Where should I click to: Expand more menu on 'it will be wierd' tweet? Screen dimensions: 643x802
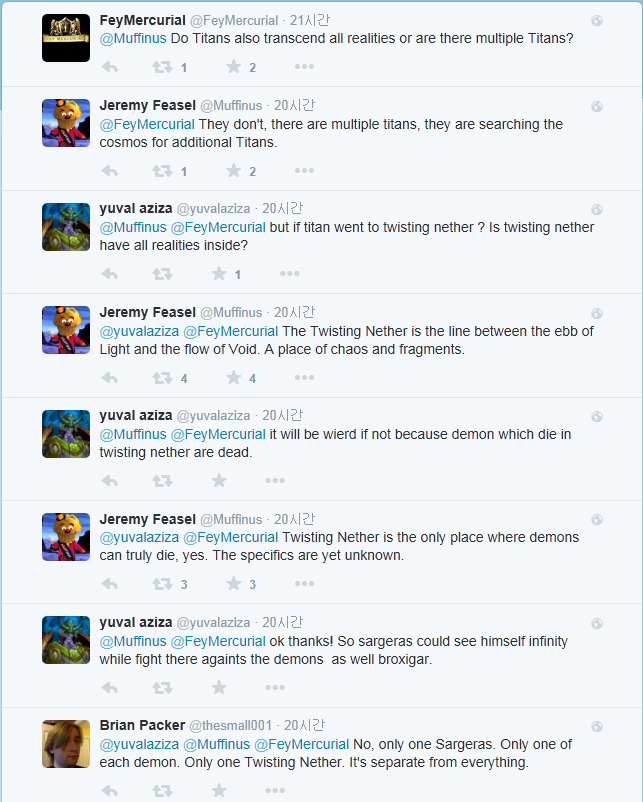click(275, 481)
